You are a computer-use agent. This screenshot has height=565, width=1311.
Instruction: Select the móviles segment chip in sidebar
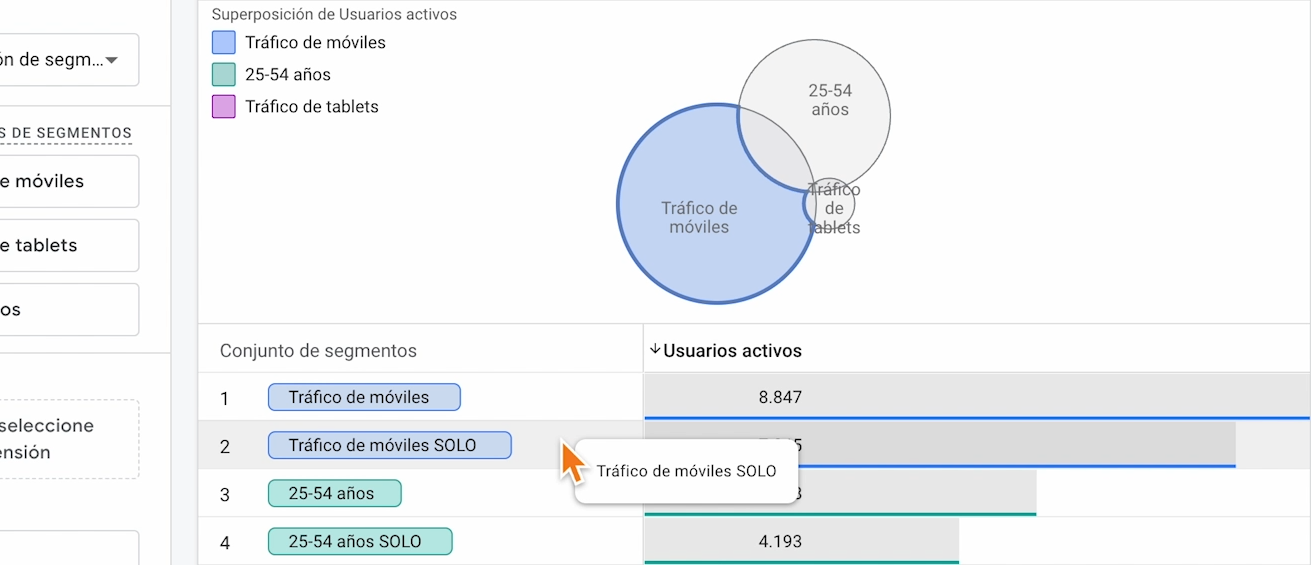coord(69,181)
